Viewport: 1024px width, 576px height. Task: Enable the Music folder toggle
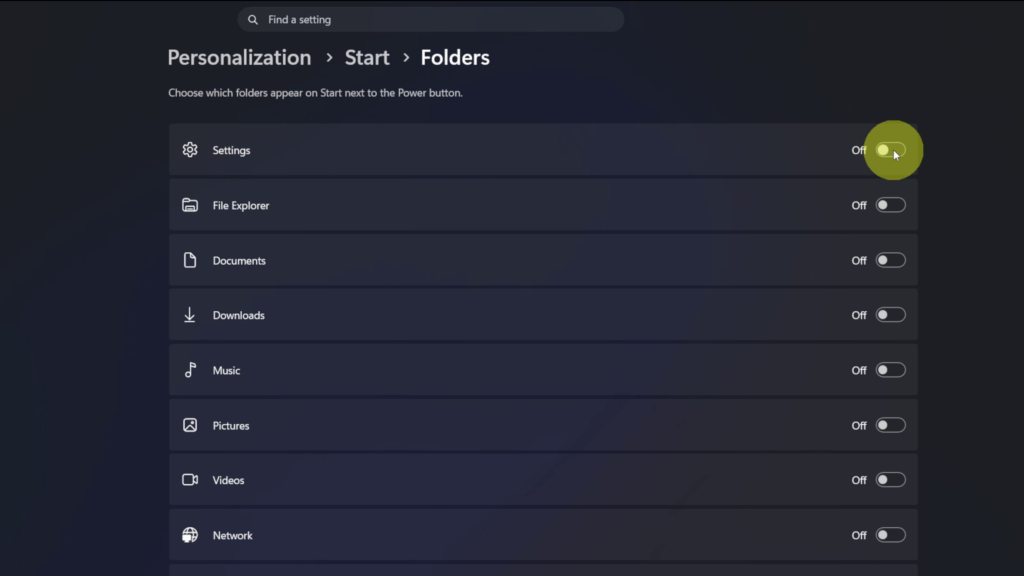pyautogui.click(x=890, y=370)
